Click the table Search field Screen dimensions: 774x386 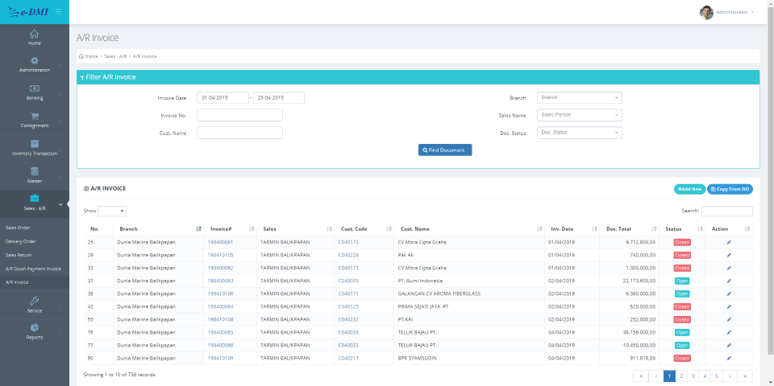(x=727, y=211)
